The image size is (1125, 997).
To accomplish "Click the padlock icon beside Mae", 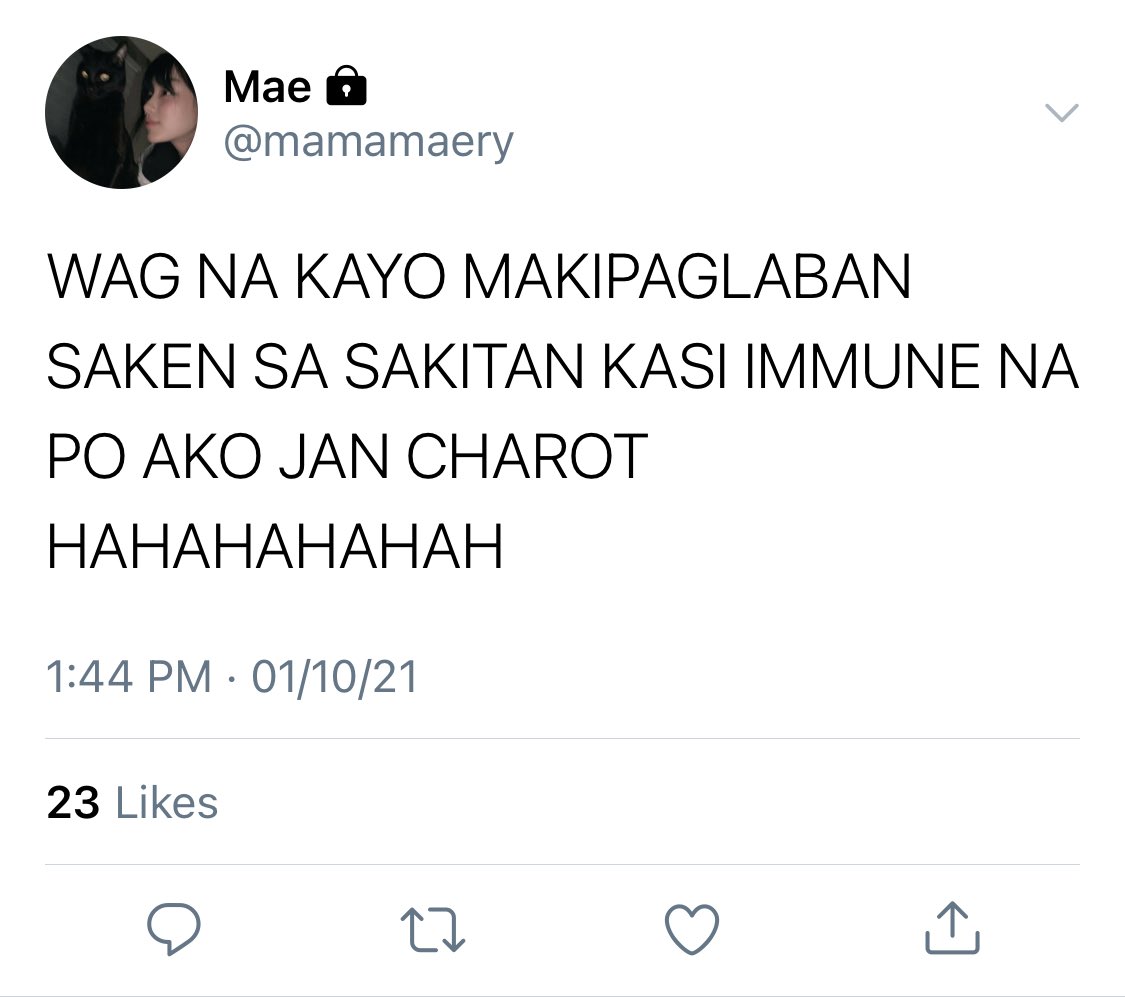I will tap(347, 86).
